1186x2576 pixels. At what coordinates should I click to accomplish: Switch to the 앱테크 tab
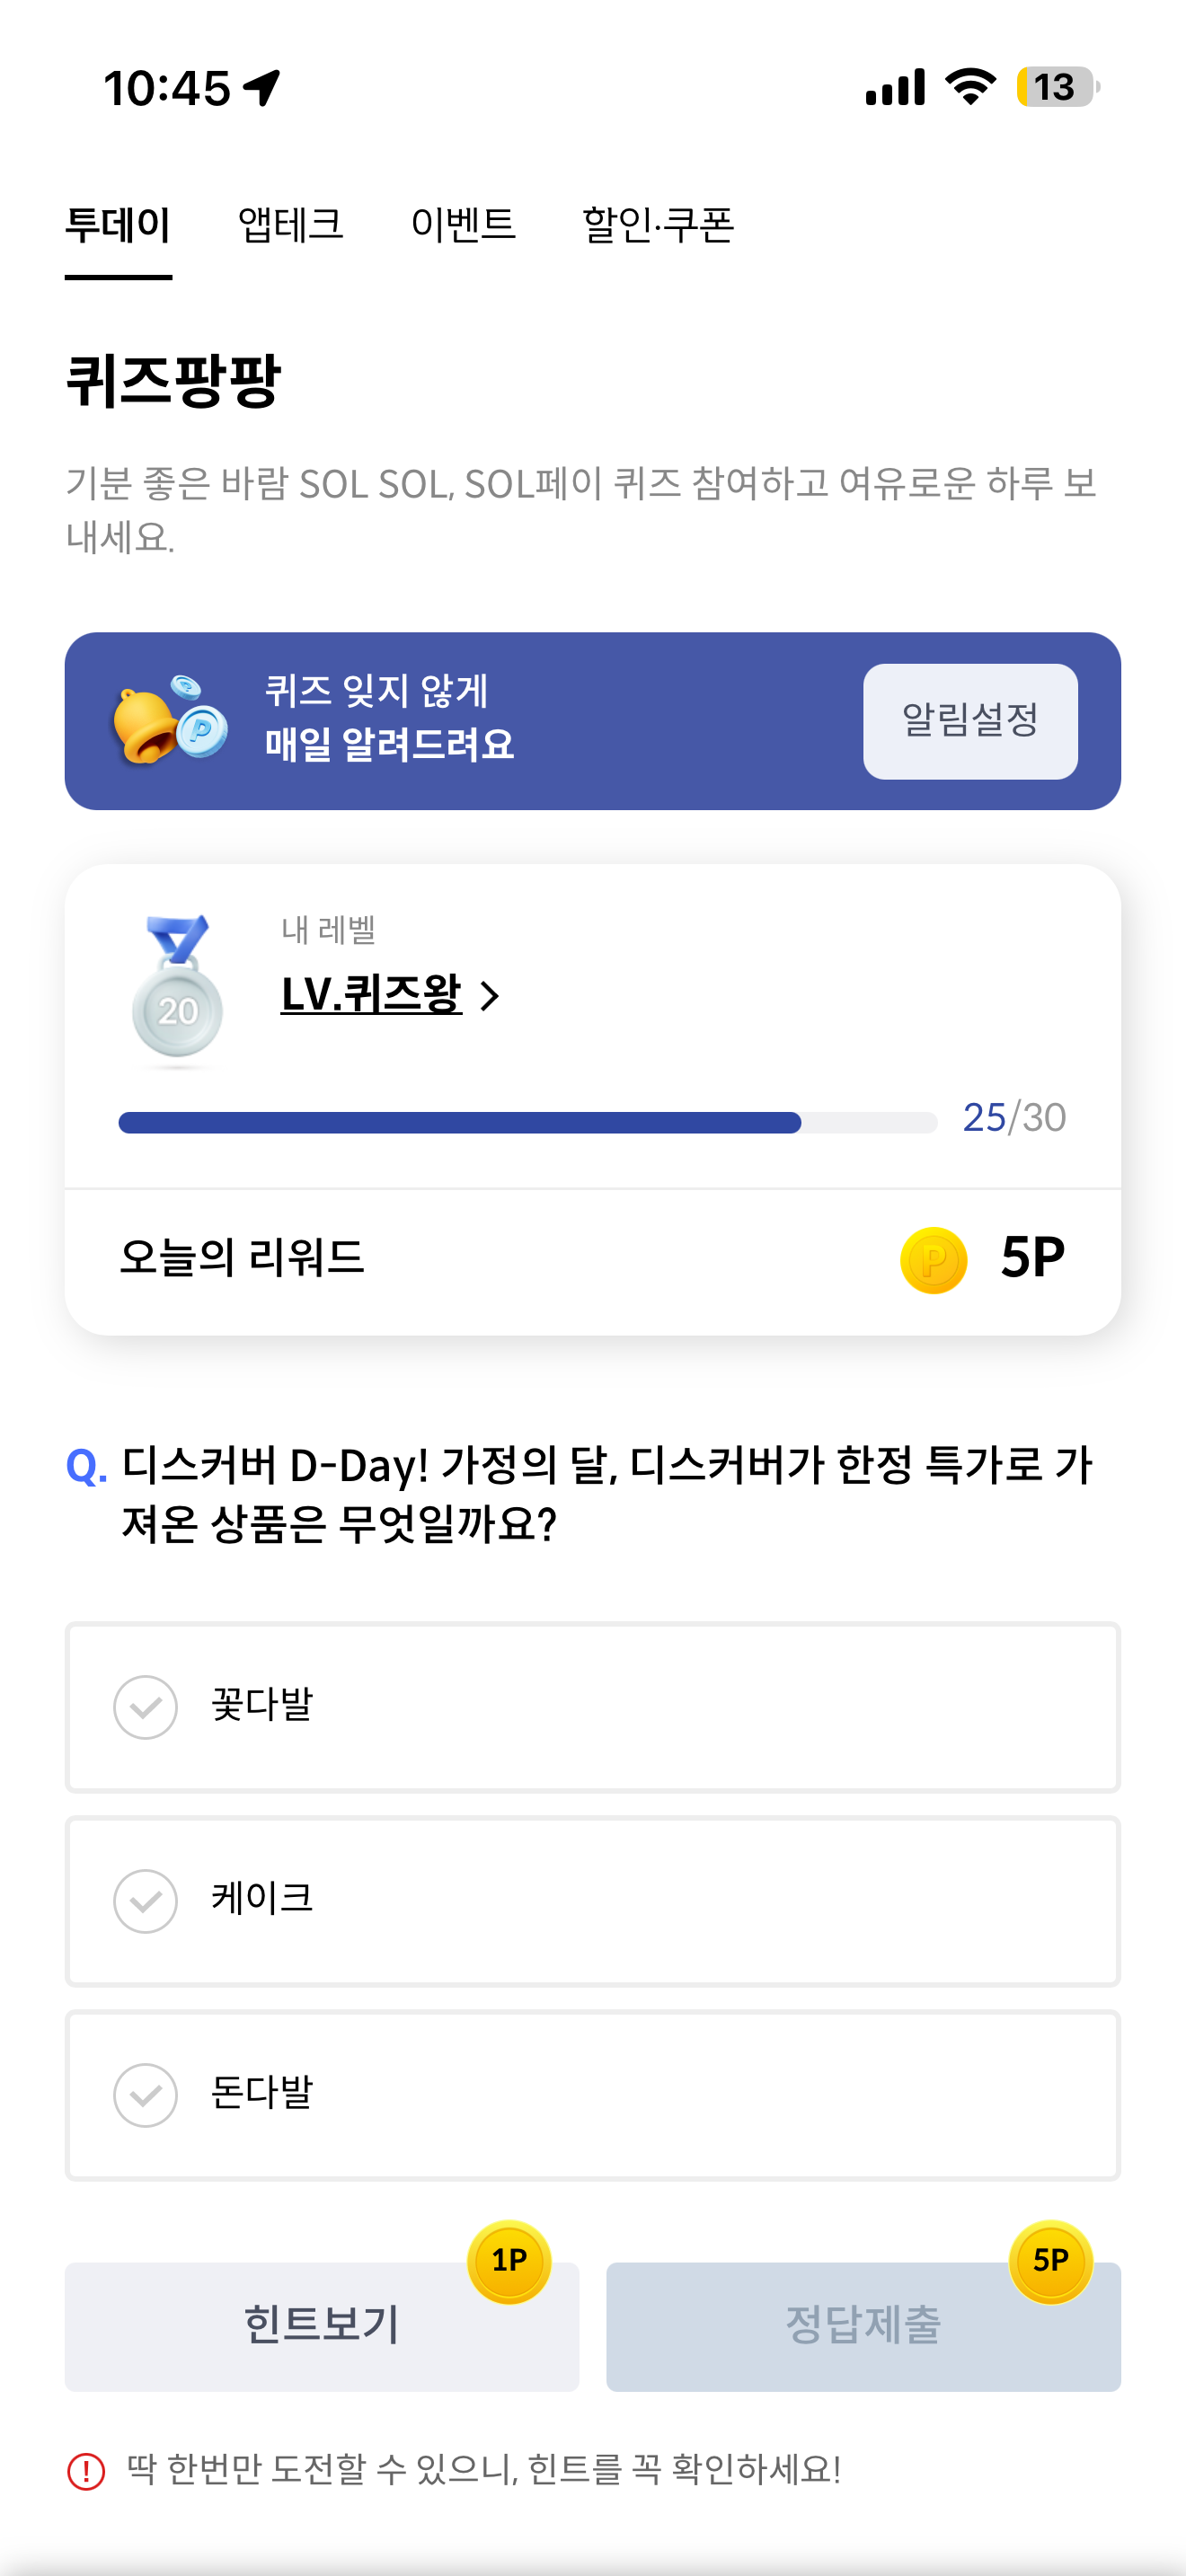[290, 224]
